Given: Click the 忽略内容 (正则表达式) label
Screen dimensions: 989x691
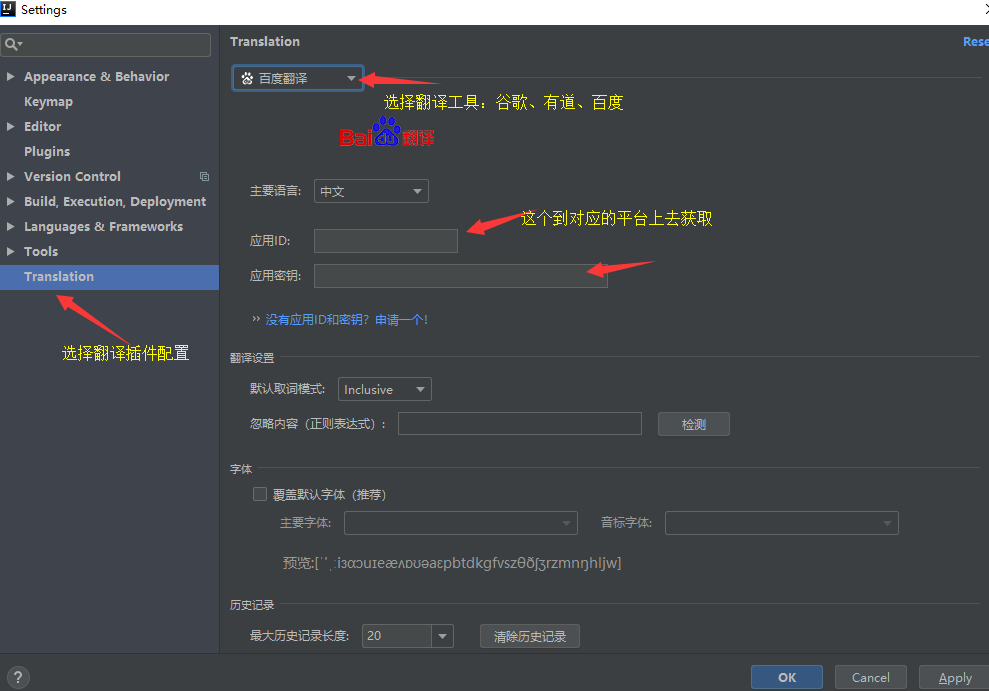Looking at the screenshot, I should click(x=318, y=424).
